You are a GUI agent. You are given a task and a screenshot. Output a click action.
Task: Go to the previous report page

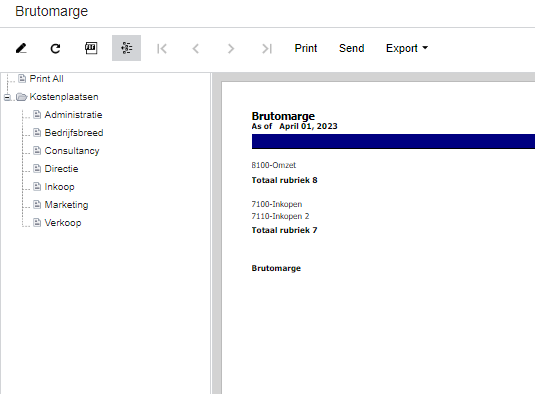tap(196, 48)
